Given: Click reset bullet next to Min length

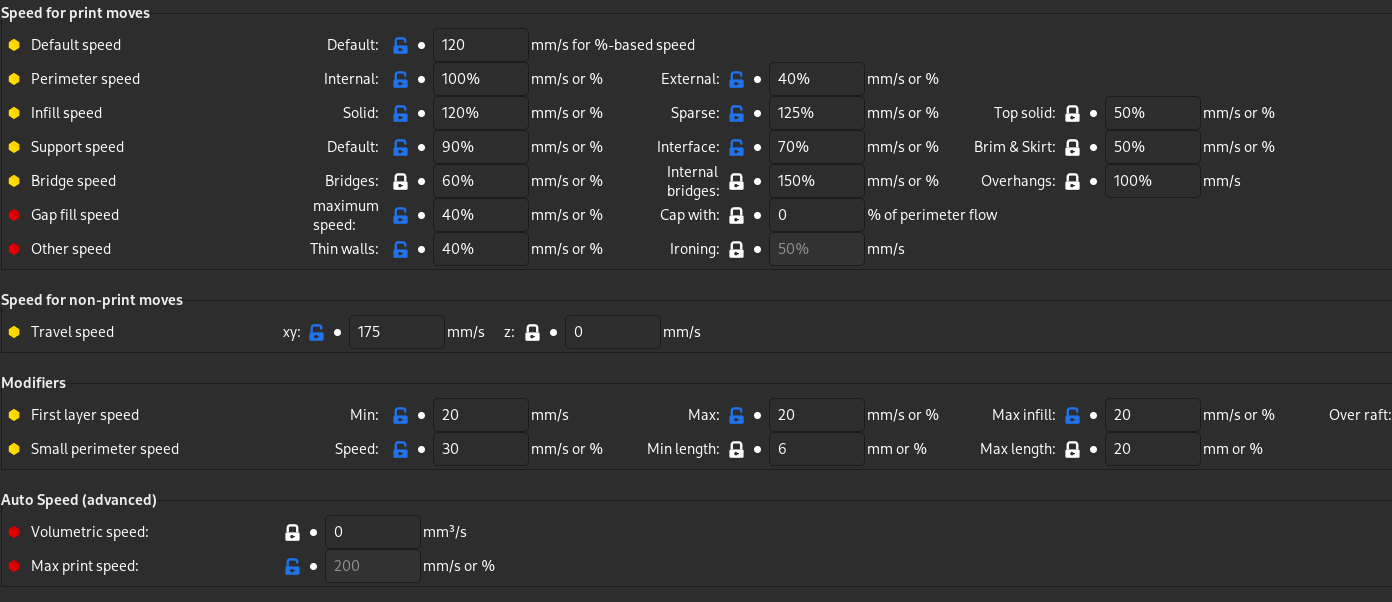Looking at the screenshot, I should 757,449.
